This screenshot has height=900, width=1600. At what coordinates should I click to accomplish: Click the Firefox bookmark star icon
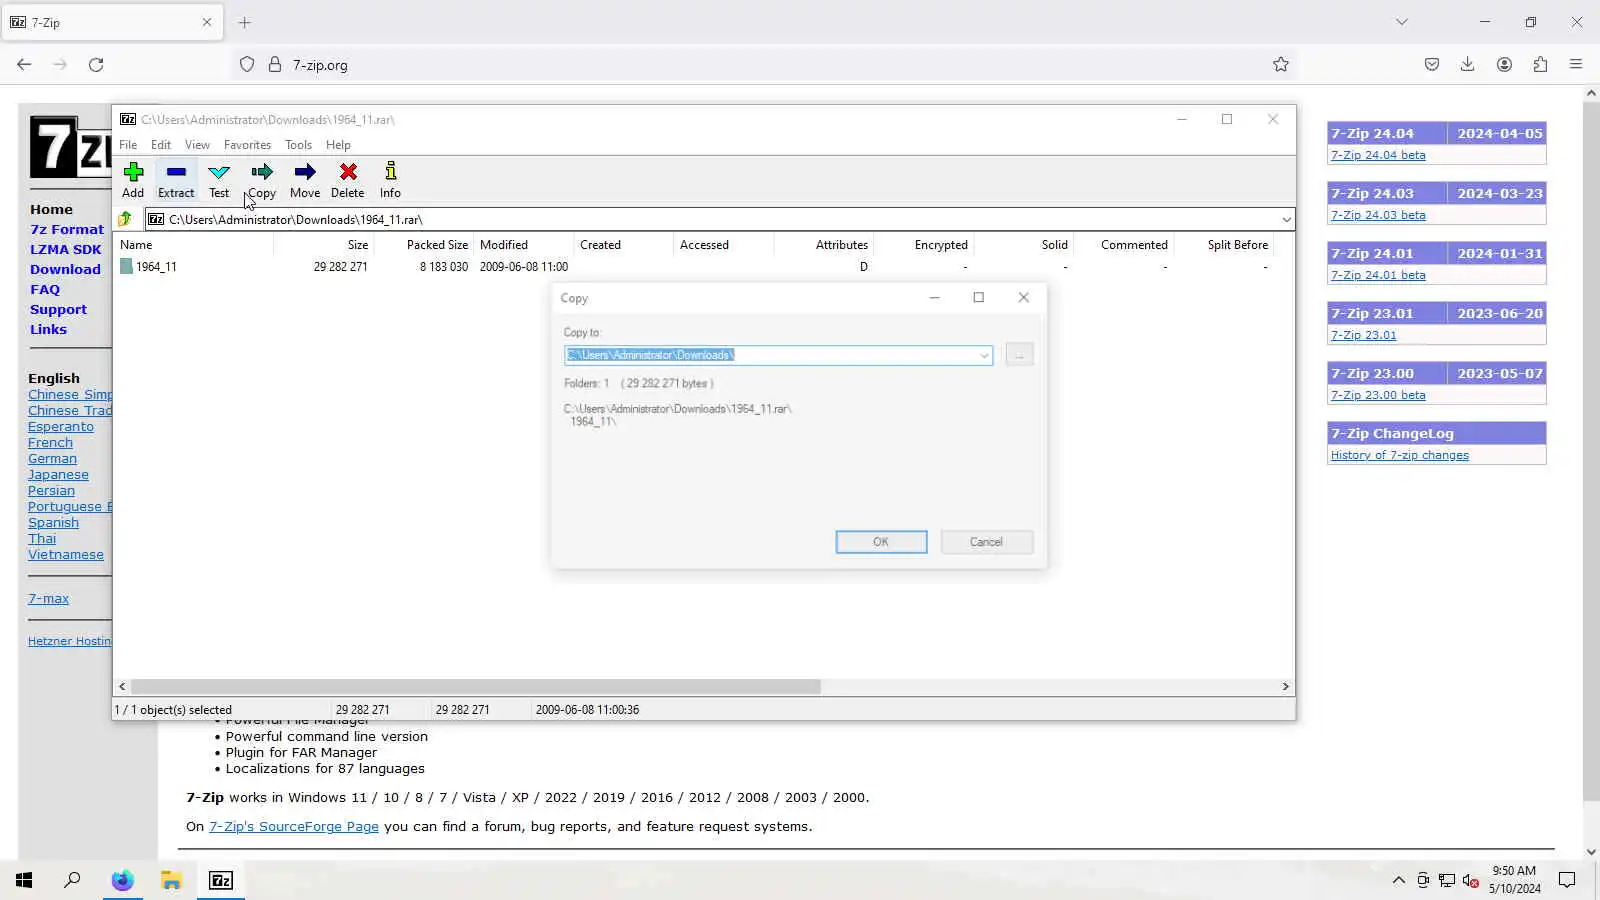coord(1281,64)
